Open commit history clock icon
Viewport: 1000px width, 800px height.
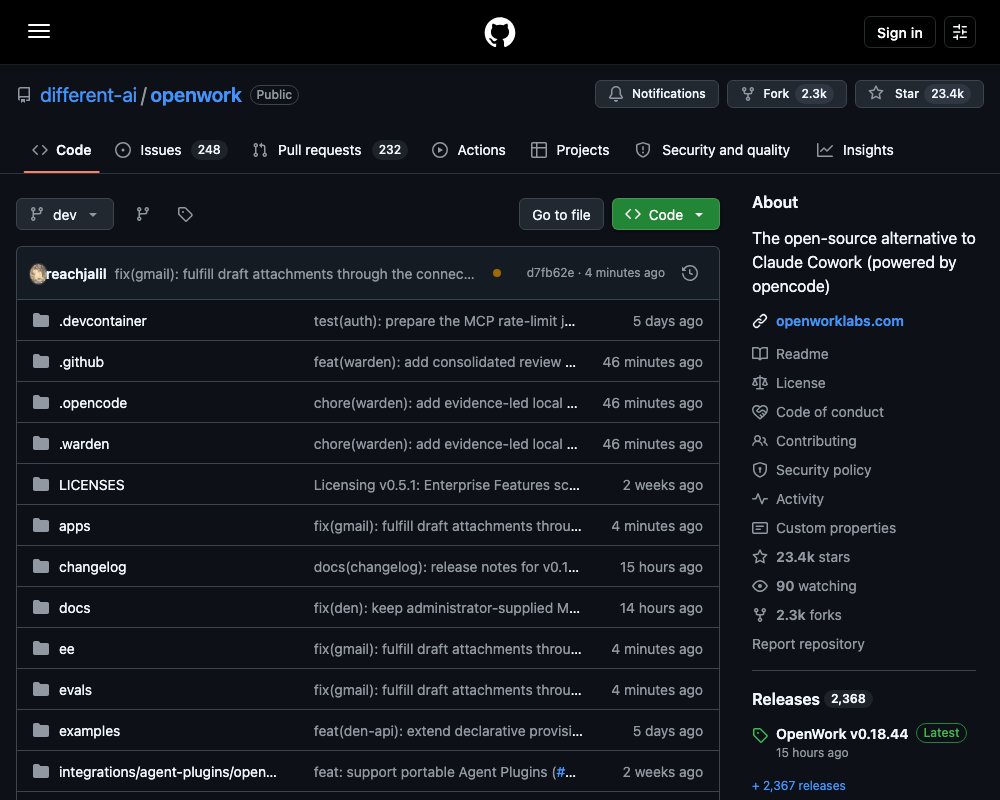tap(689, 274)
